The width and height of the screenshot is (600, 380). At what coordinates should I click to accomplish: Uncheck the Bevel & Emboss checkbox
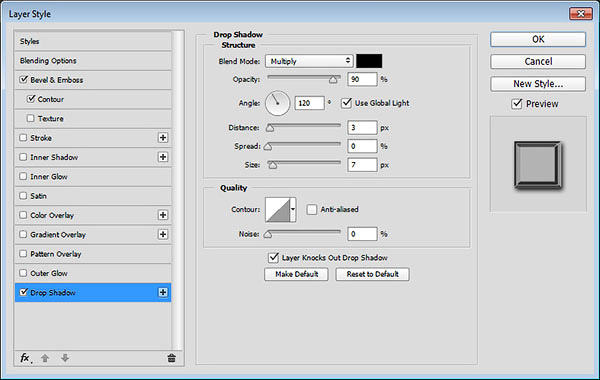tap(24, 80)
